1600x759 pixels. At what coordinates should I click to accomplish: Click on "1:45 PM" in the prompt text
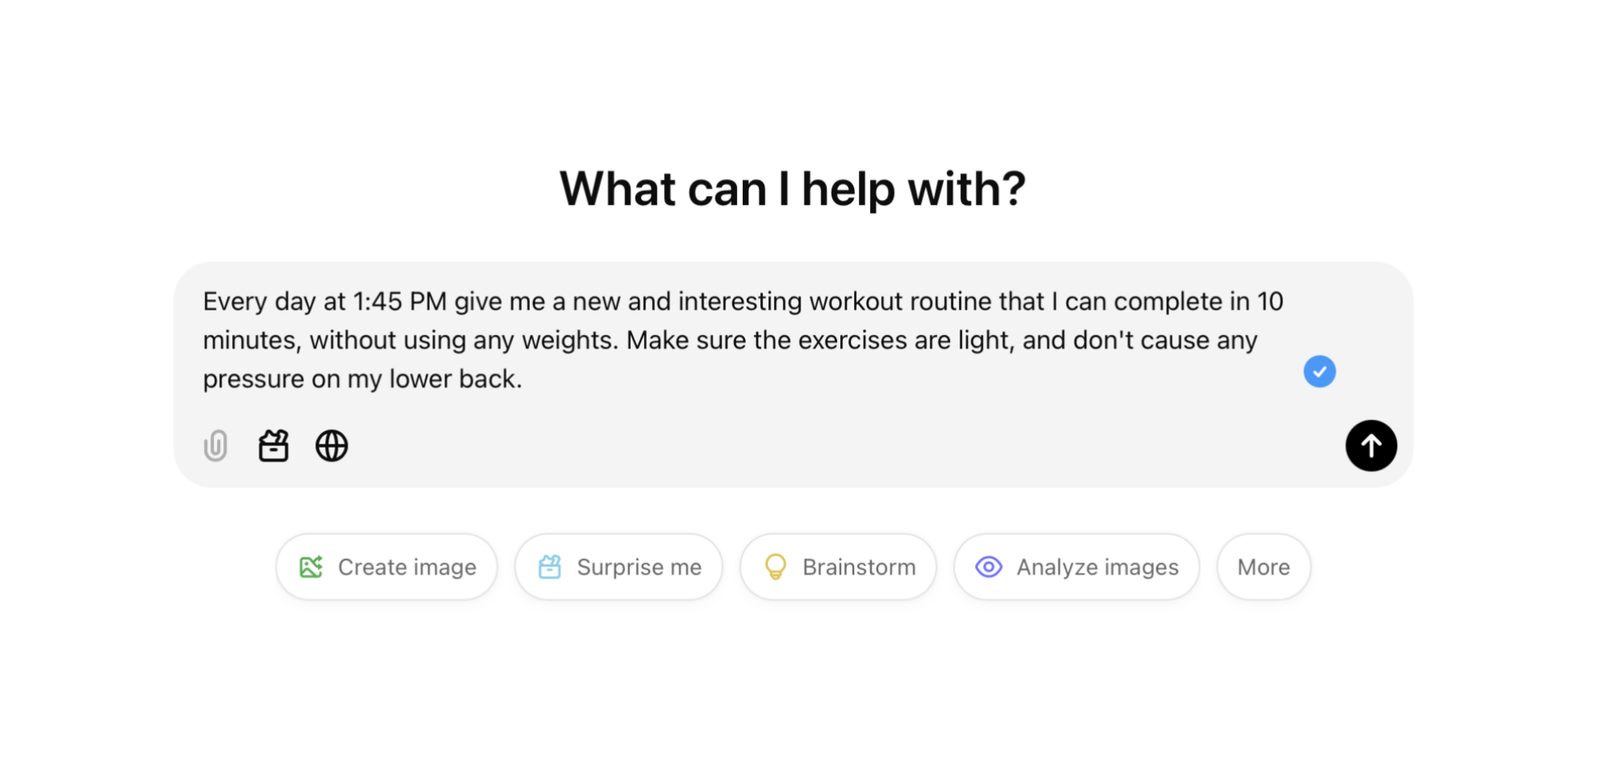(x=400, y=301)
